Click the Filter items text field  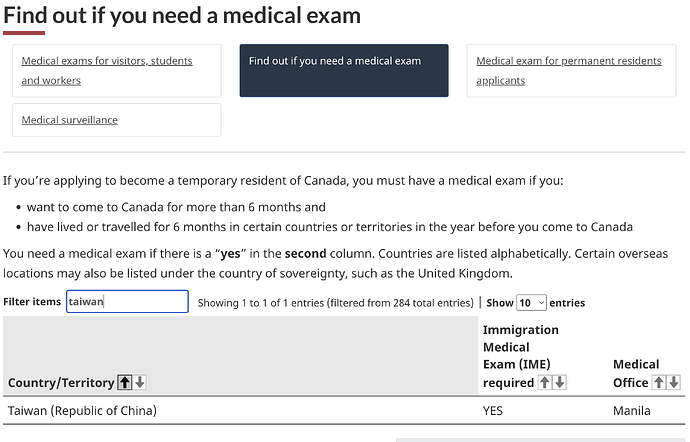(127, 302)
